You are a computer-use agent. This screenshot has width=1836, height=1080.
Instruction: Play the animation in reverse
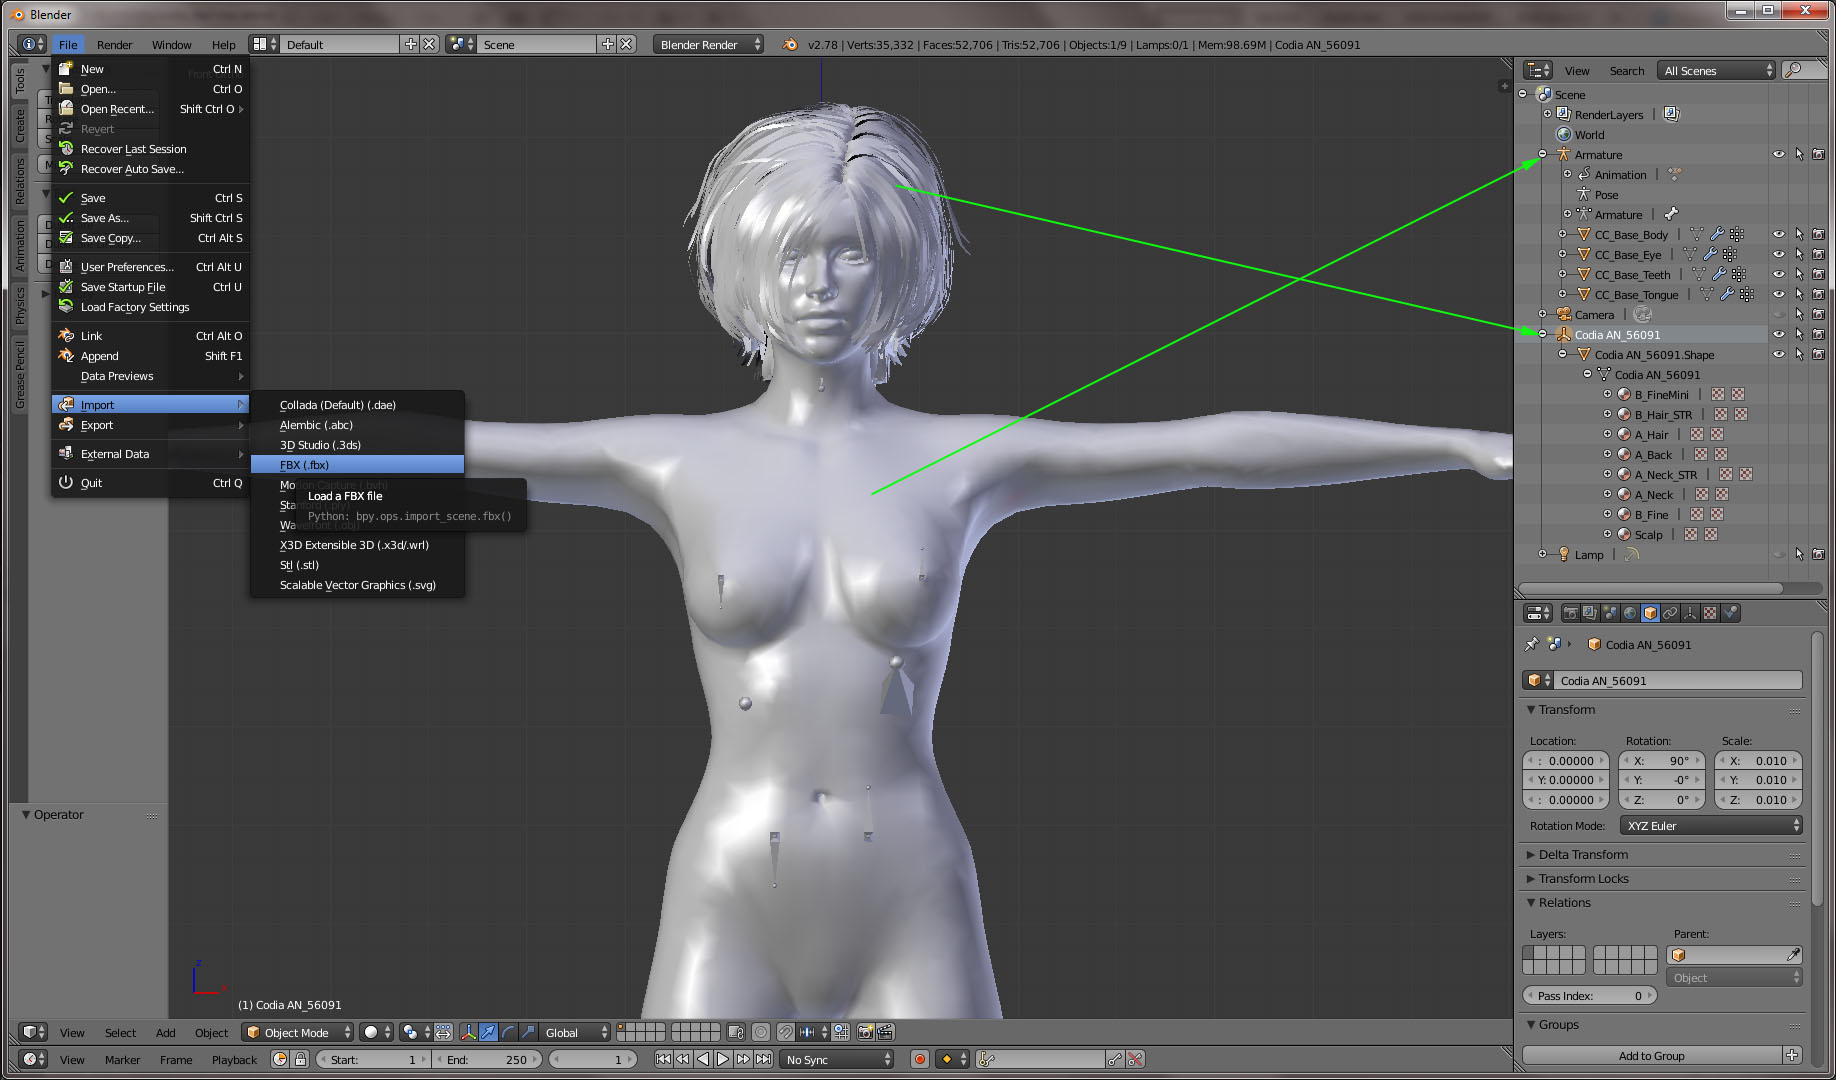(703, 1059)
